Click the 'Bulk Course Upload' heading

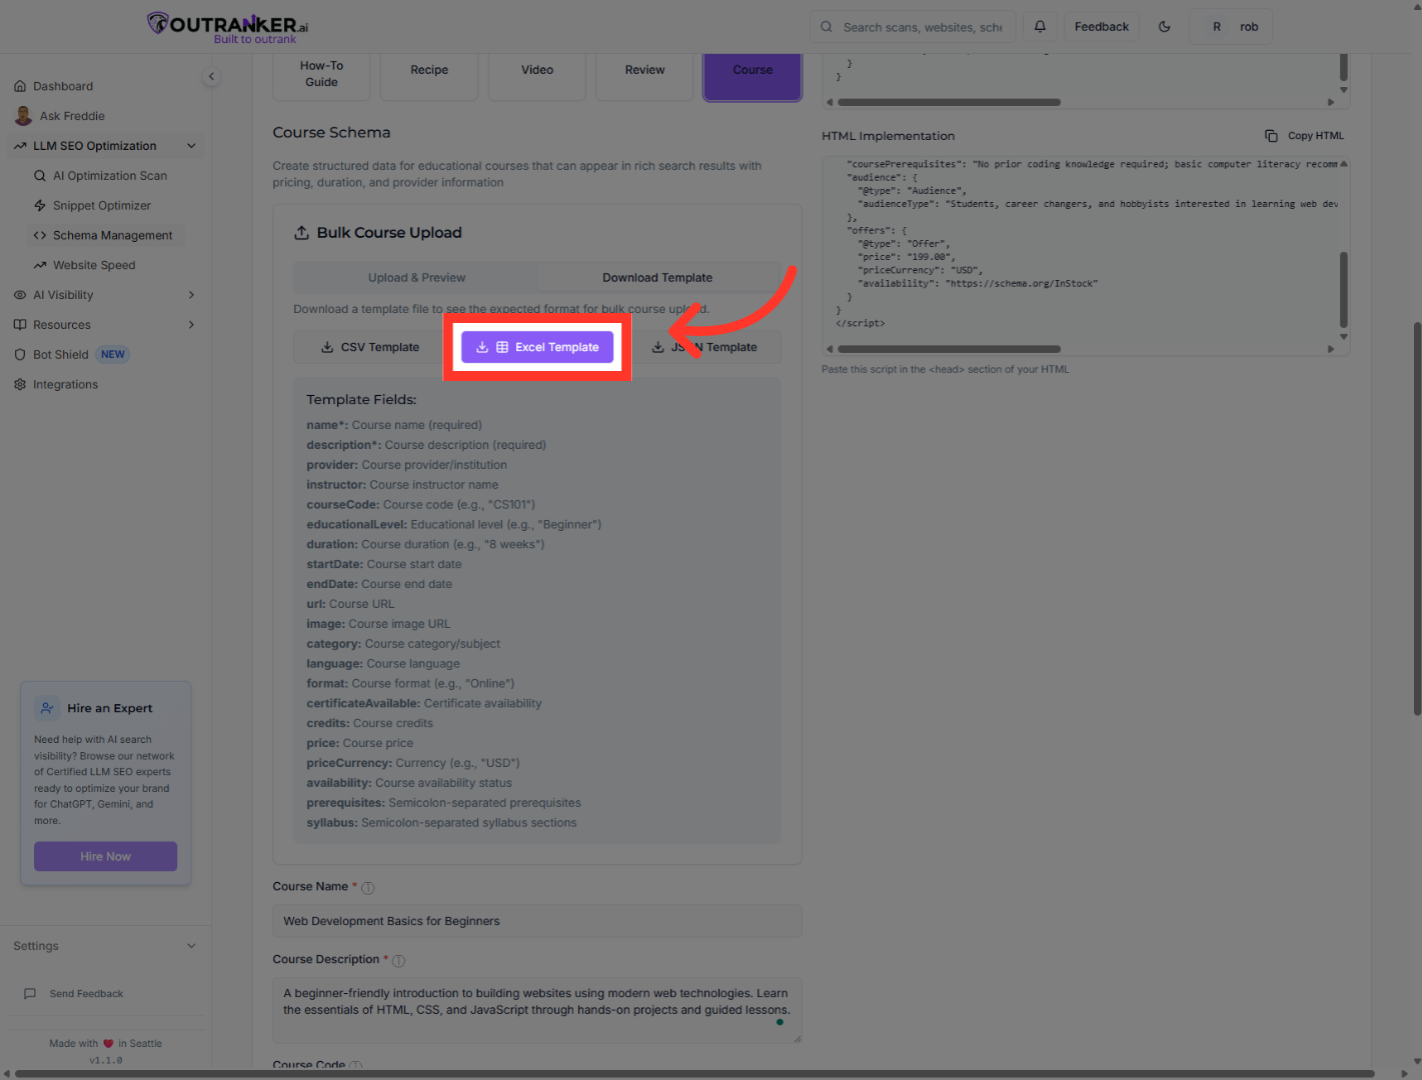pos(389,233)
